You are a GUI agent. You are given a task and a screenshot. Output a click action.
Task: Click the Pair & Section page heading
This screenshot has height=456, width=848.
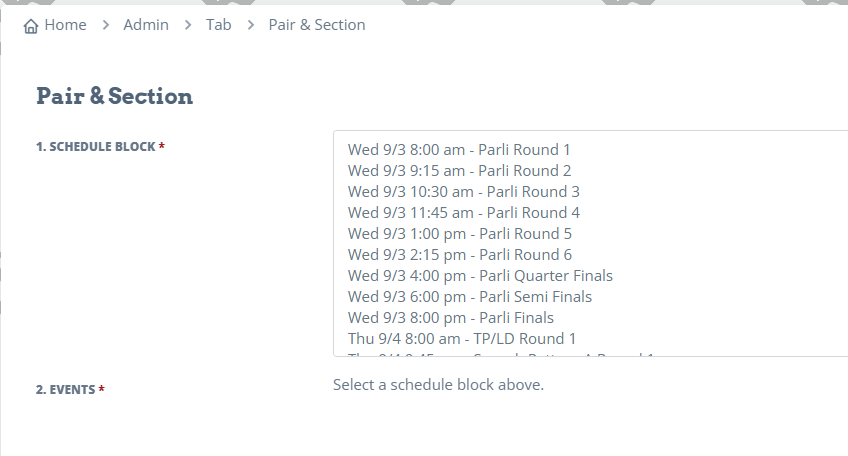click(x=114, y=96)
